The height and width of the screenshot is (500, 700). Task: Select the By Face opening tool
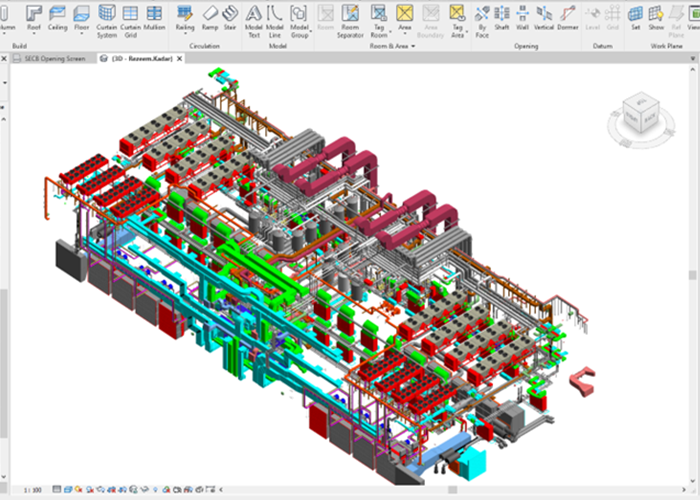[x=482, y=21]
